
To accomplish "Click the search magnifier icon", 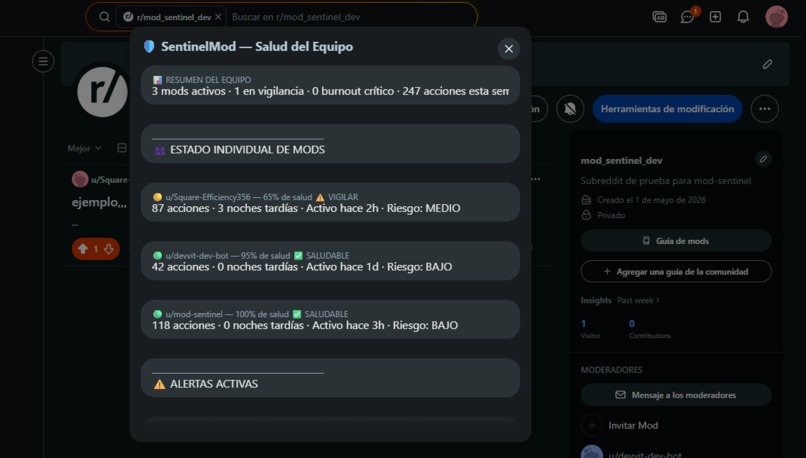I will [104, 17].
